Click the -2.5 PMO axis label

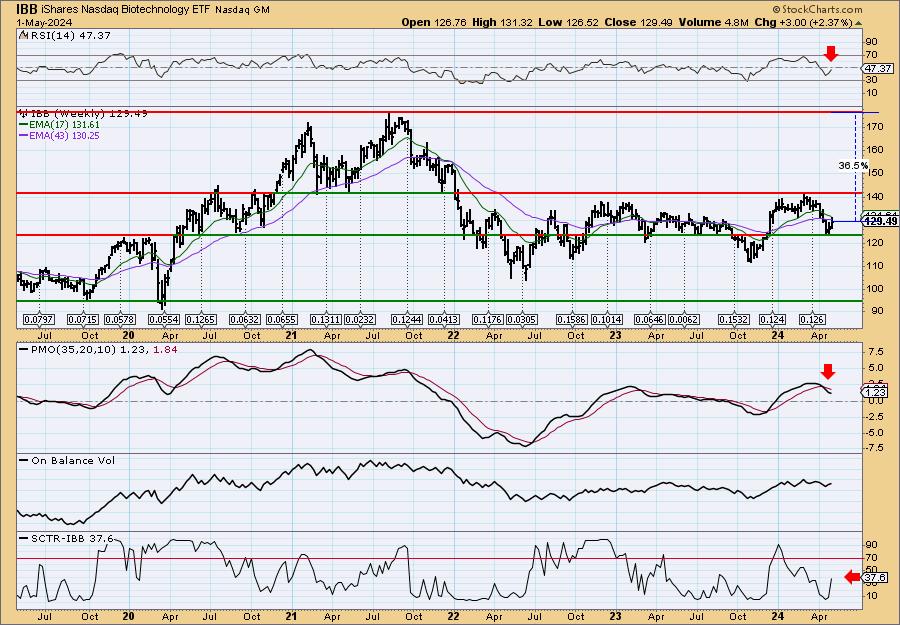point(876,417)
